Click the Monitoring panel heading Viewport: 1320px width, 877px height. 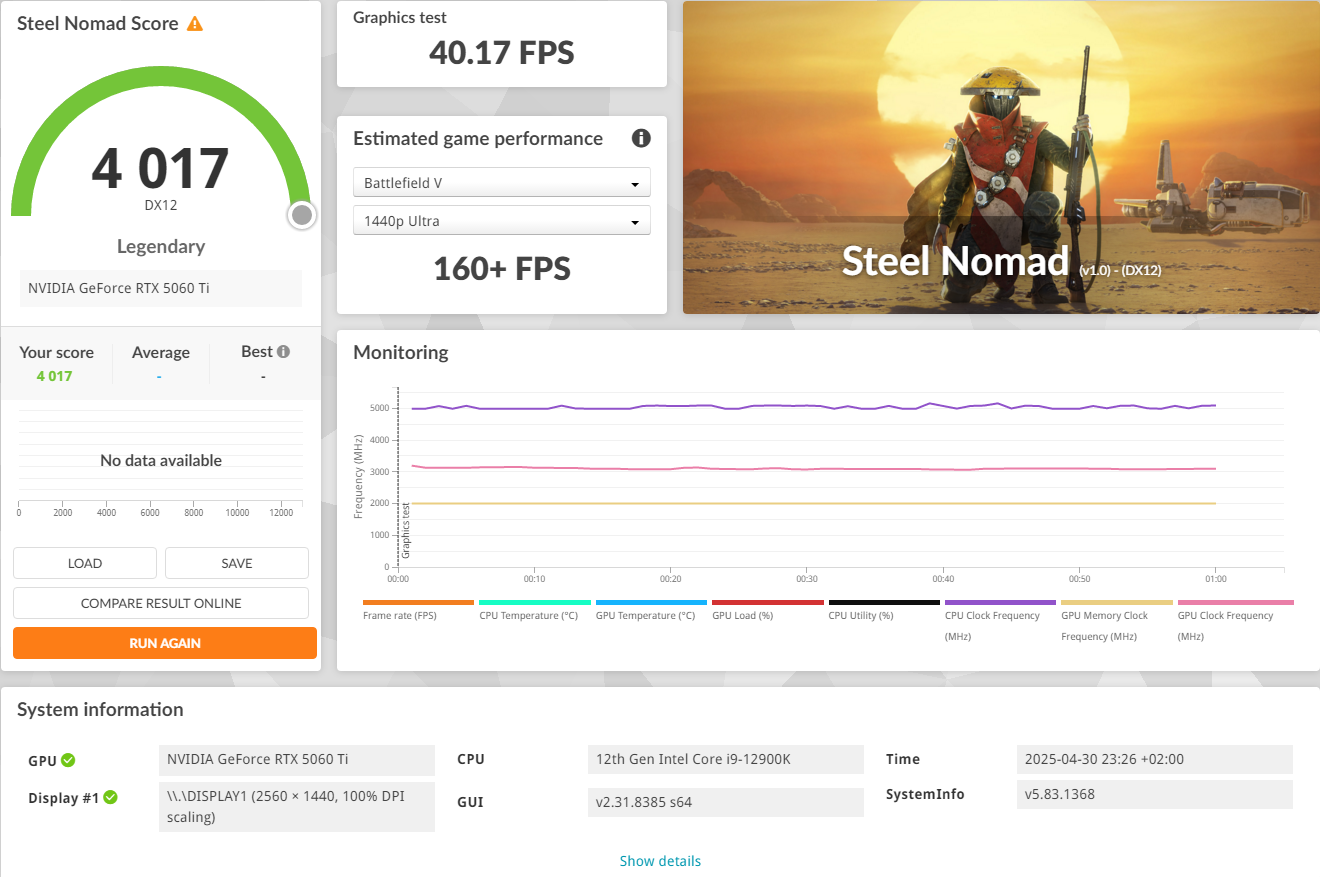(401, 352)
